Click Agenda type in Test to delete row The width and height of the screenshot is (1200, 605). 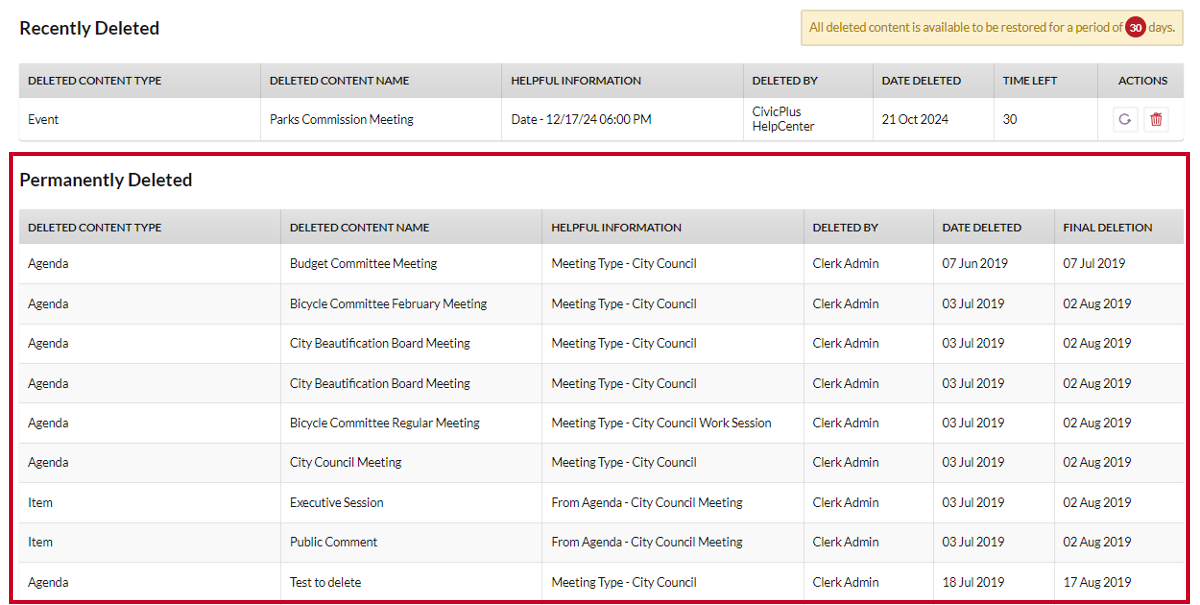tap(48, 582)
